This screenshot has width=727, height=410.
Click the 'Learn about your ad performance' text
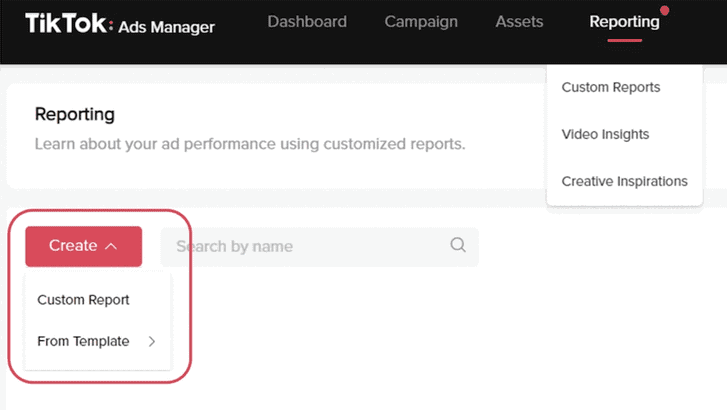coord(250,144)
